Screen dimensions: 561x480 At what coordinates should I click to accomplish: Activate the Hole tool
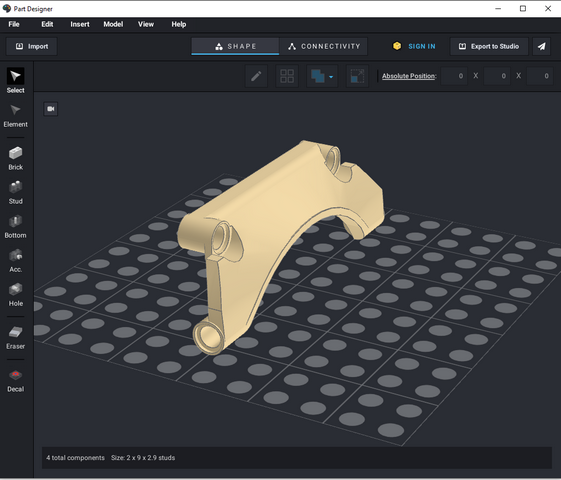(x=15, y=295)
